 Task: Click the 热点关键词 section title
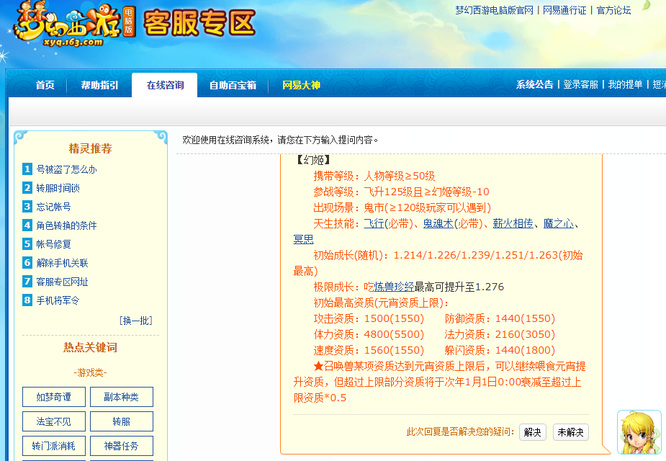pos(90,347)
